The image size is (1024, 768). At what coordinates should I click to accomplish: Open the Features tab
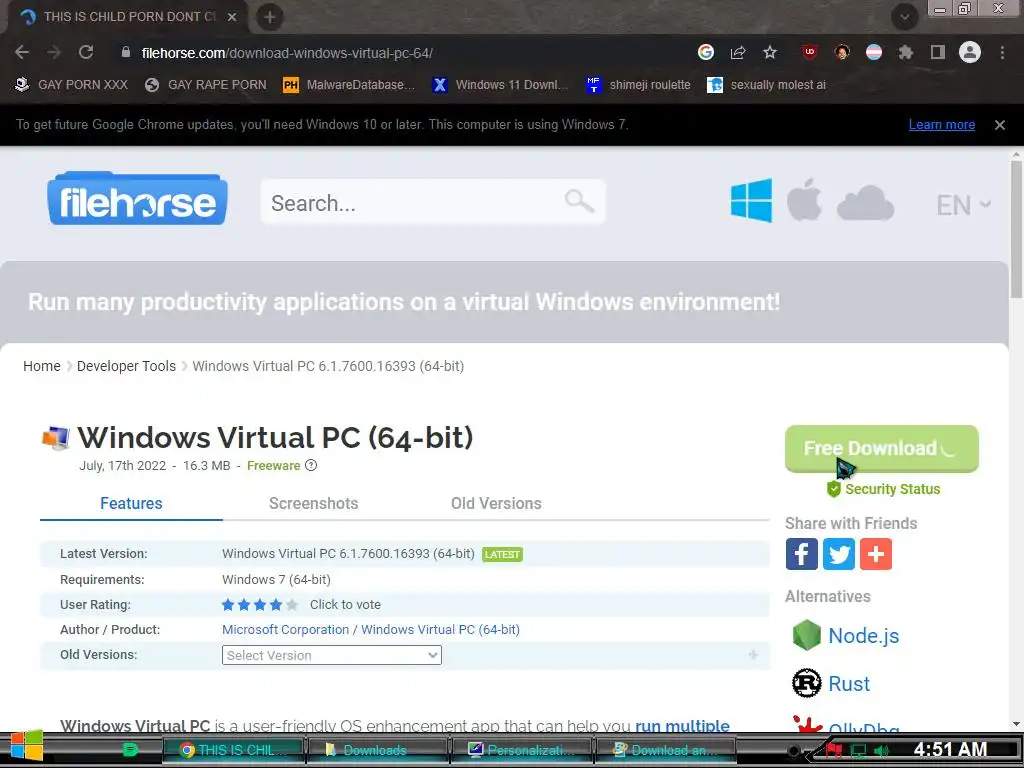131,504
